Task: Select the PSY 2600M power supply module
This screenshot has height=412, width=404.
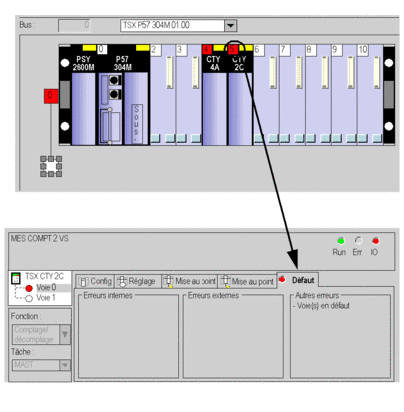Action: point(83,95)
